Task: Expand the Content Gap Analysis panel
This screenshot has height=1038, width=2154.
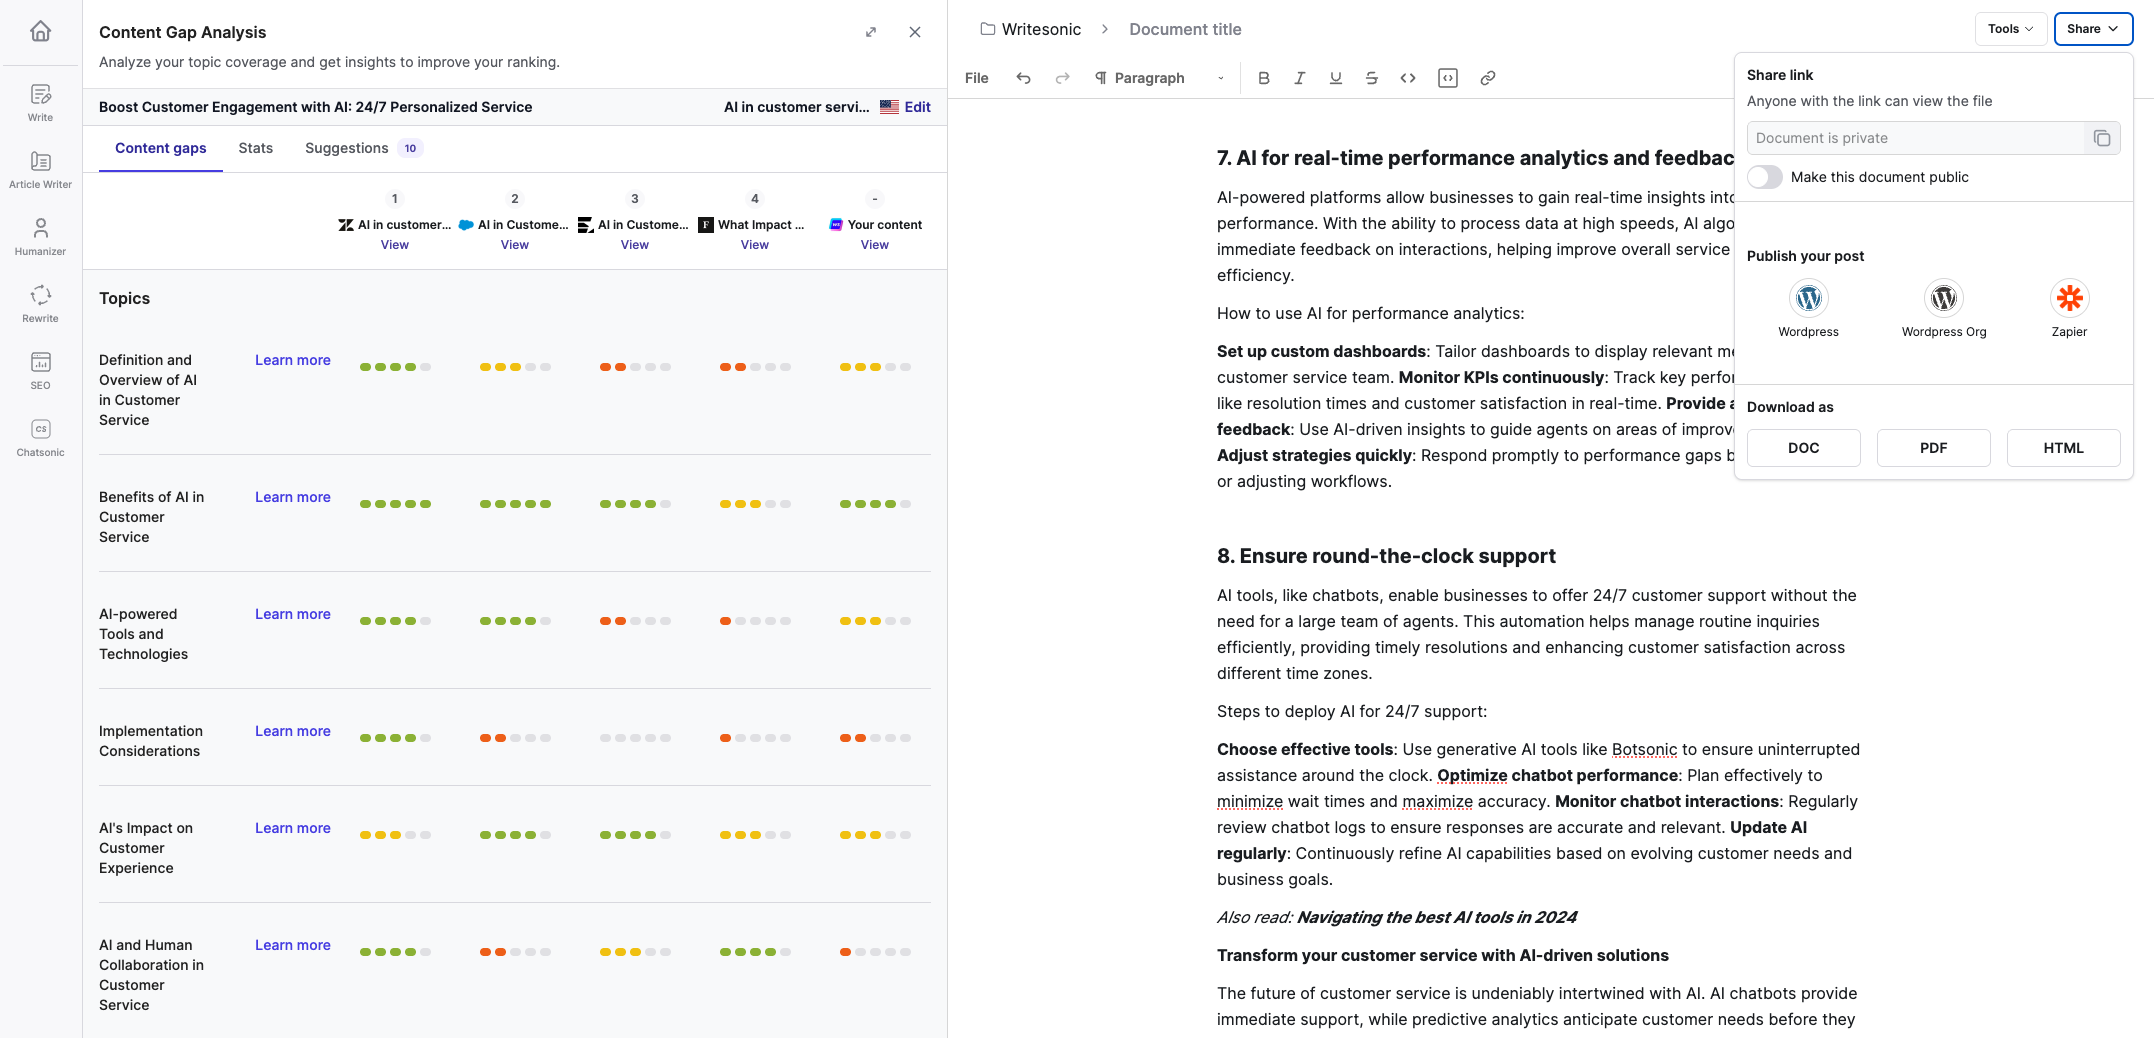Action: pos(871,32)
